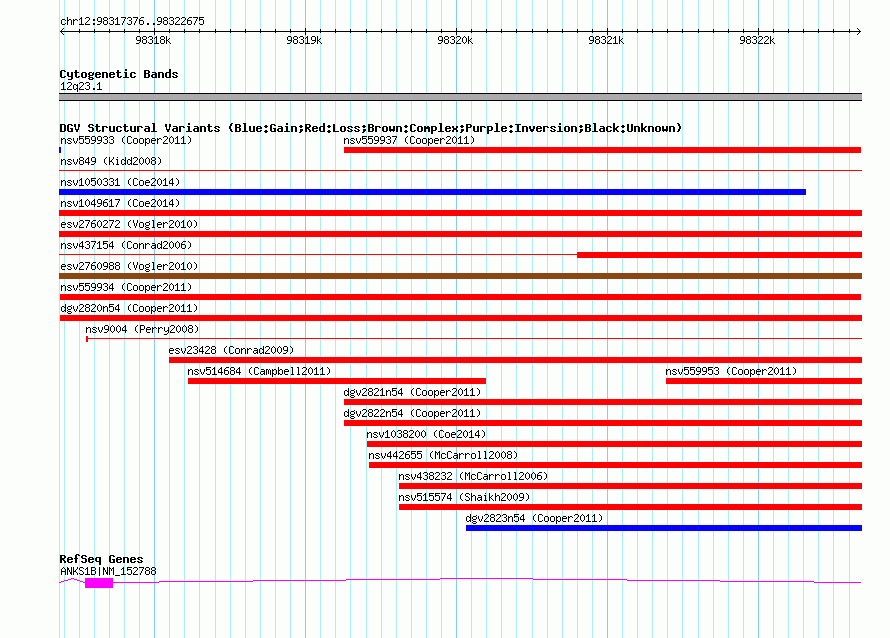The image size is (890, 638).
Task: Click the 98318k ruler label
Action: pyautogui.click(x=153, y=40)
